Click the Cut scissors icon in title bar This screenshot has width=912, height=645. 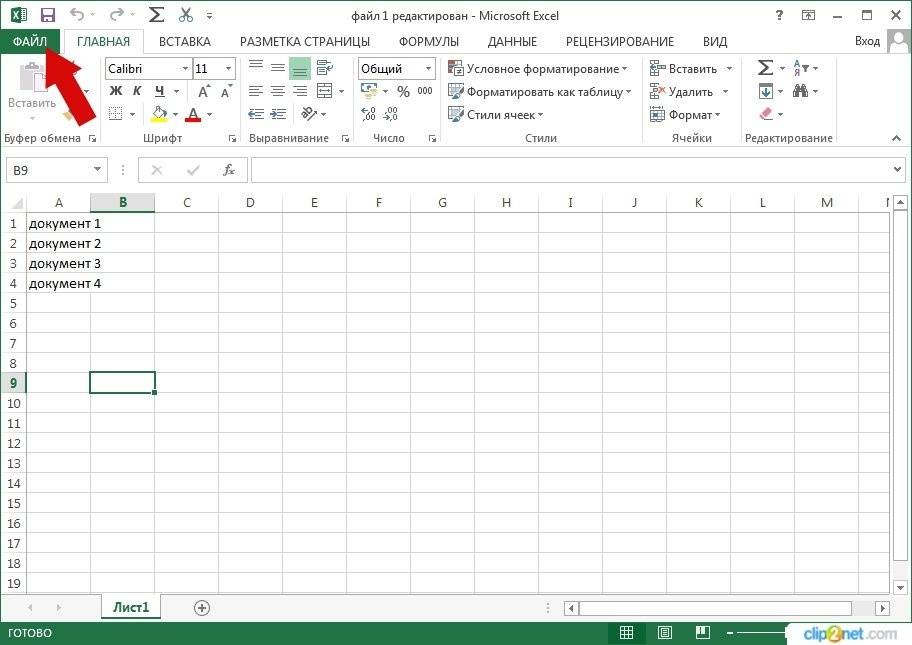point(185,15)
